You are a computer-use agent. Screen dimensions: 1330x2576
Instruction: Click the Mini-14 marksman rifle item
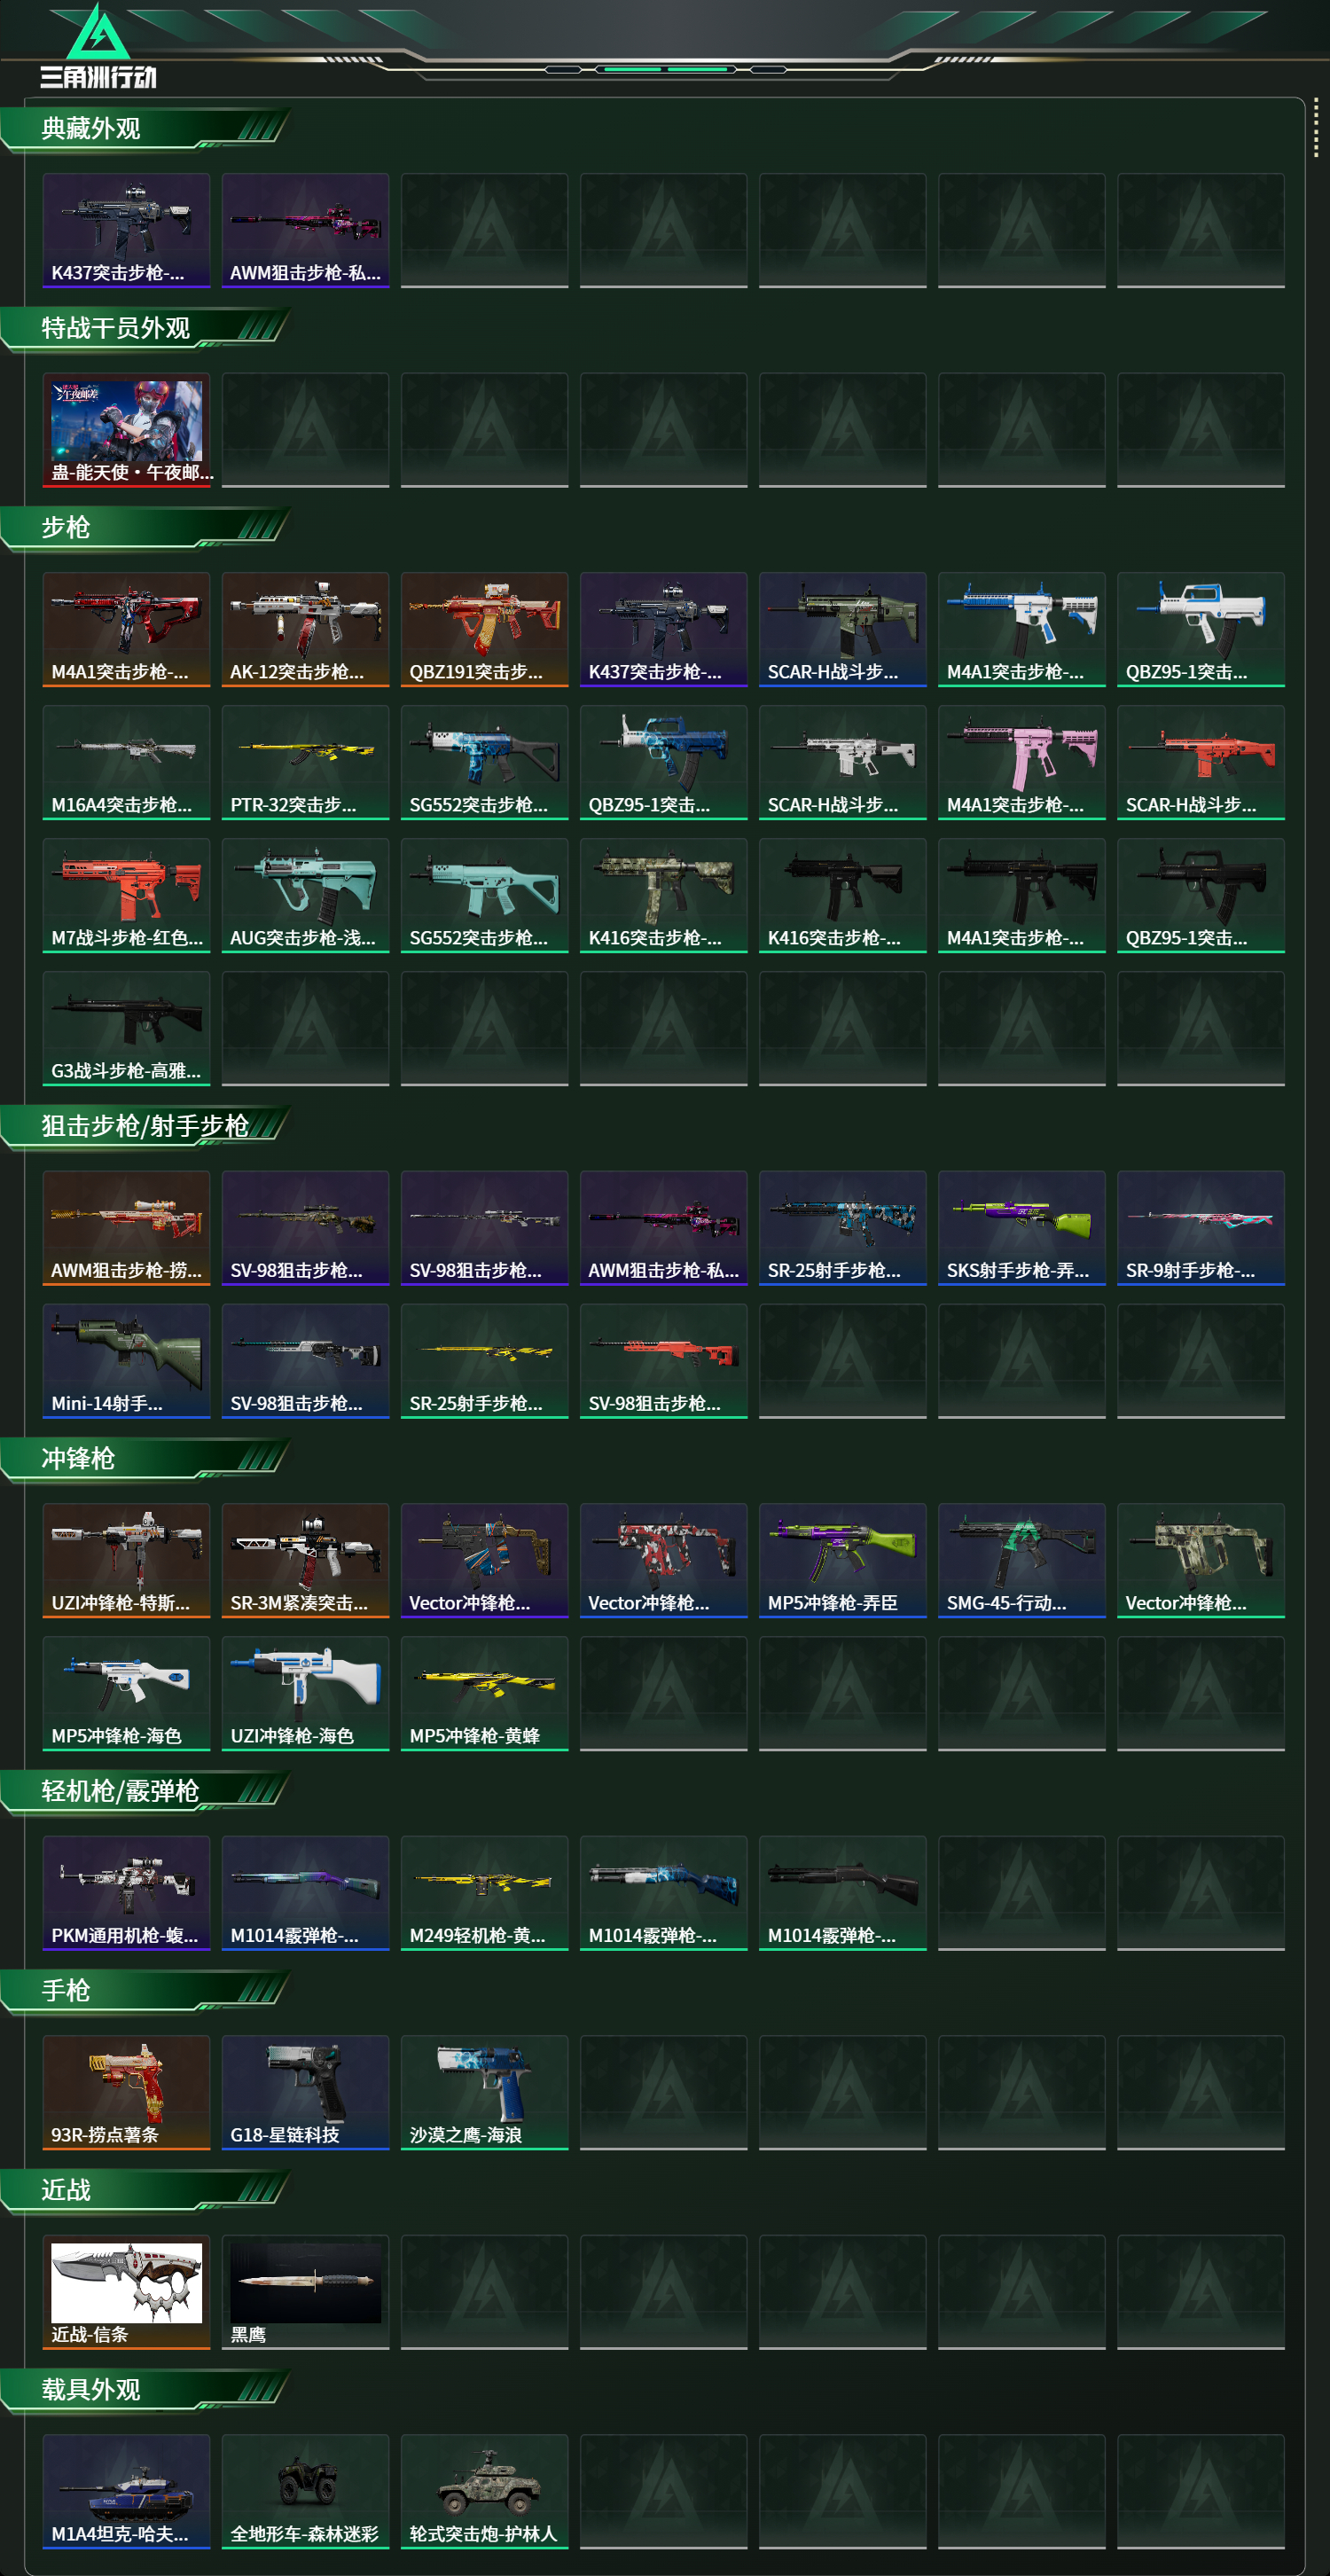pyautogui.click(x=126, y=1361)
